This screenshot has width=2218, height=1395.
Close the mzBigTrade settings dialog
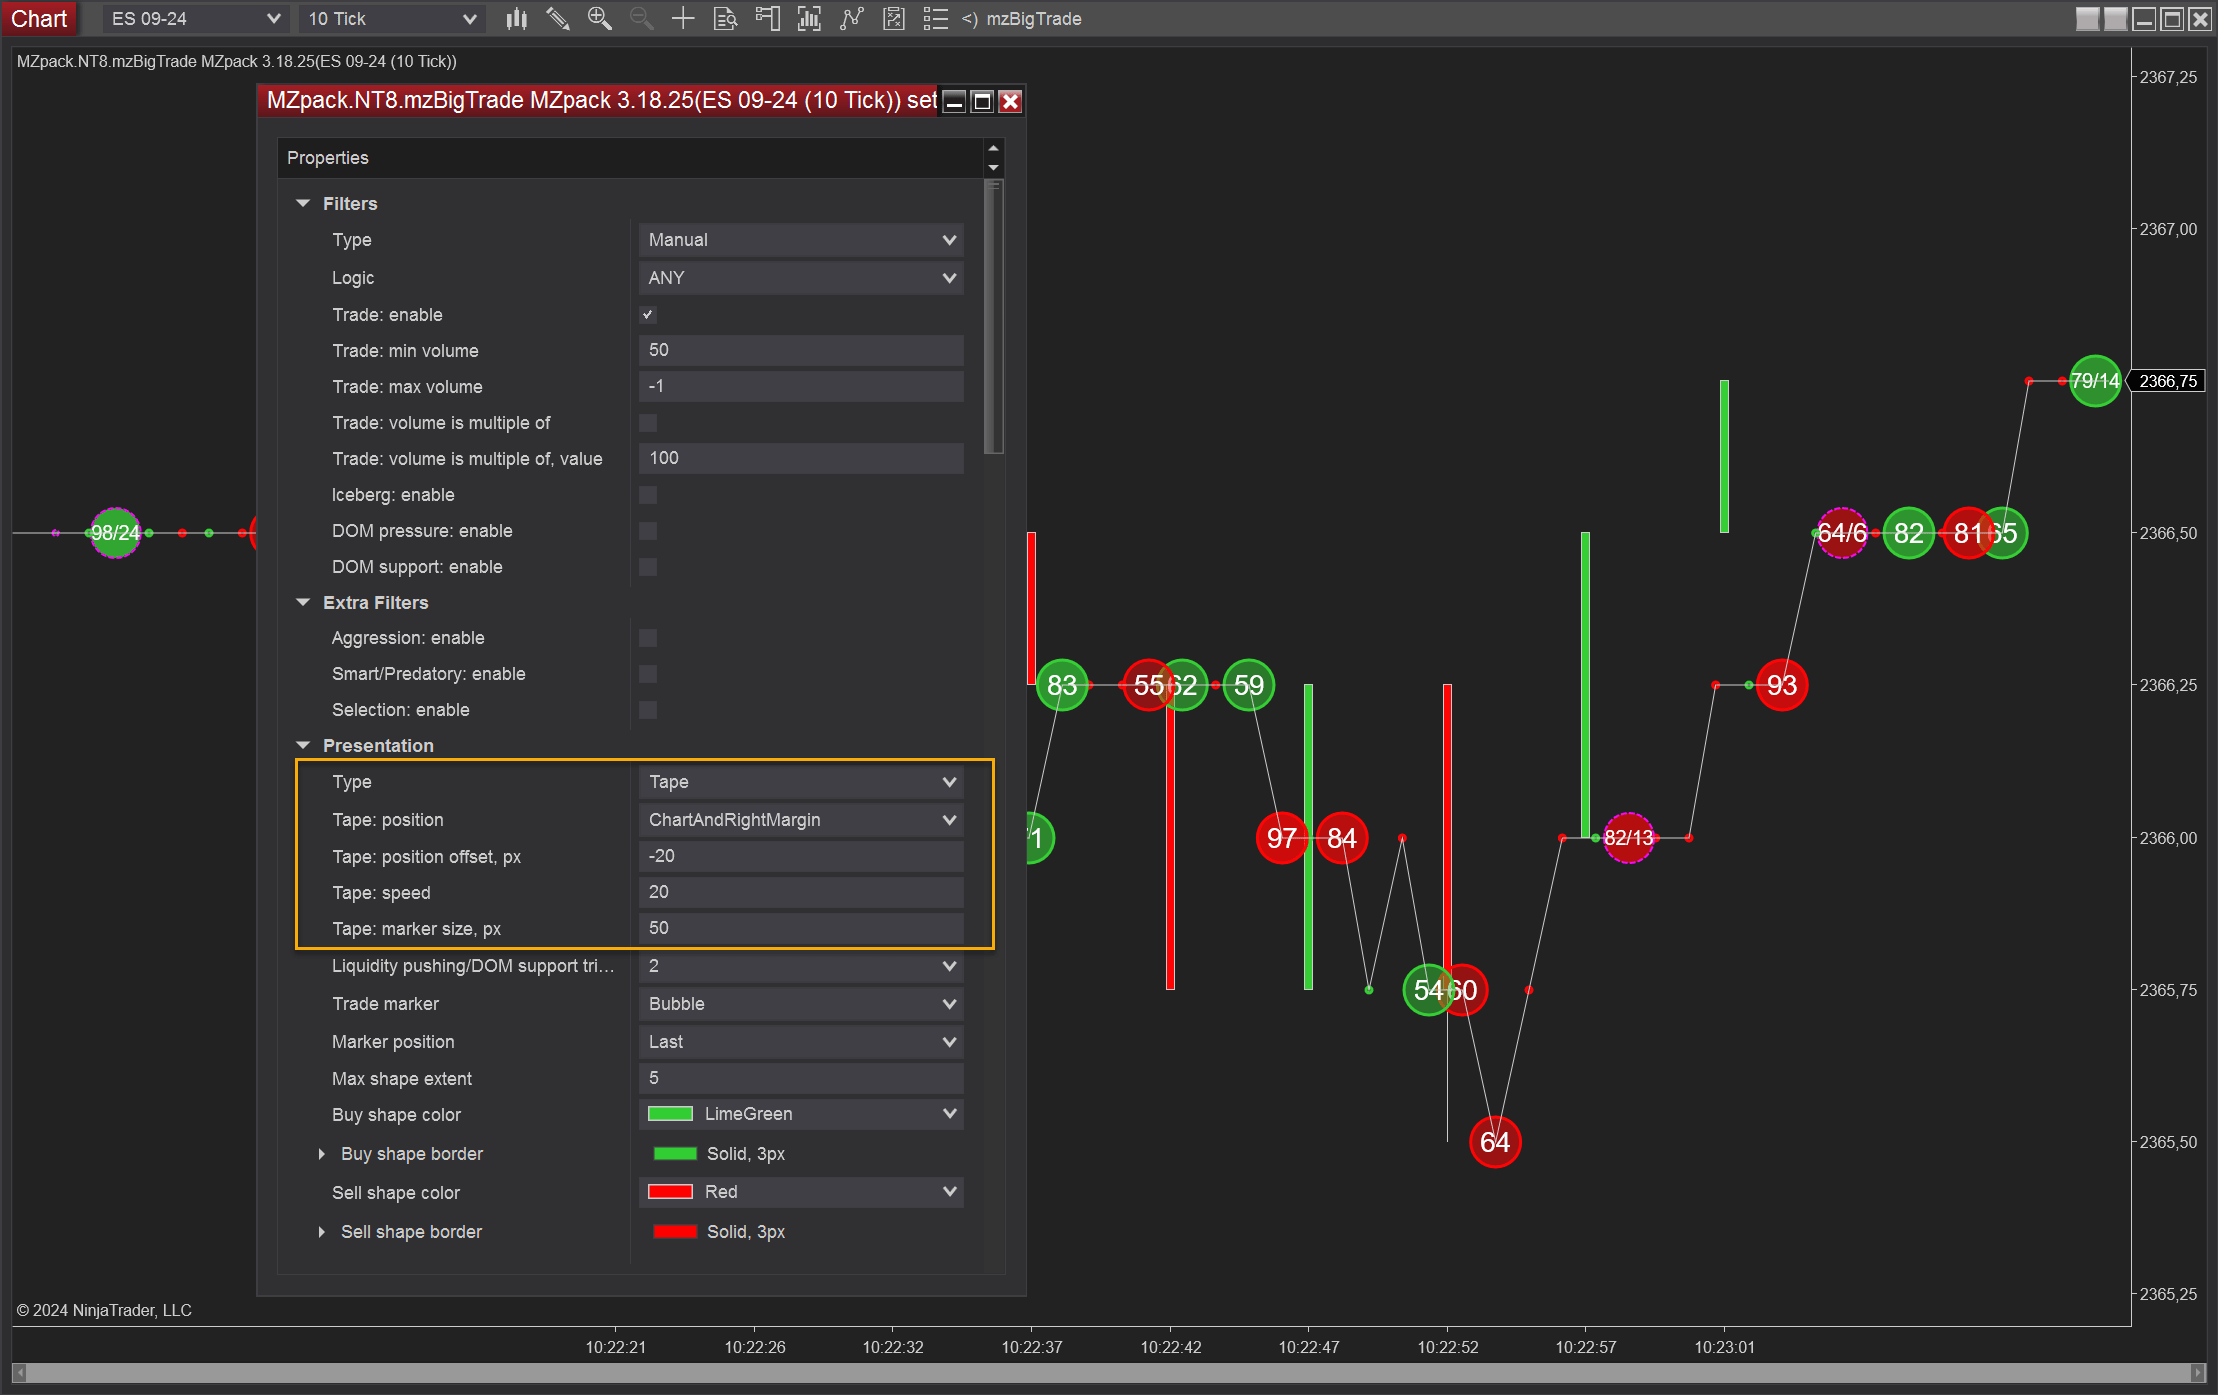click(1010, 101)
